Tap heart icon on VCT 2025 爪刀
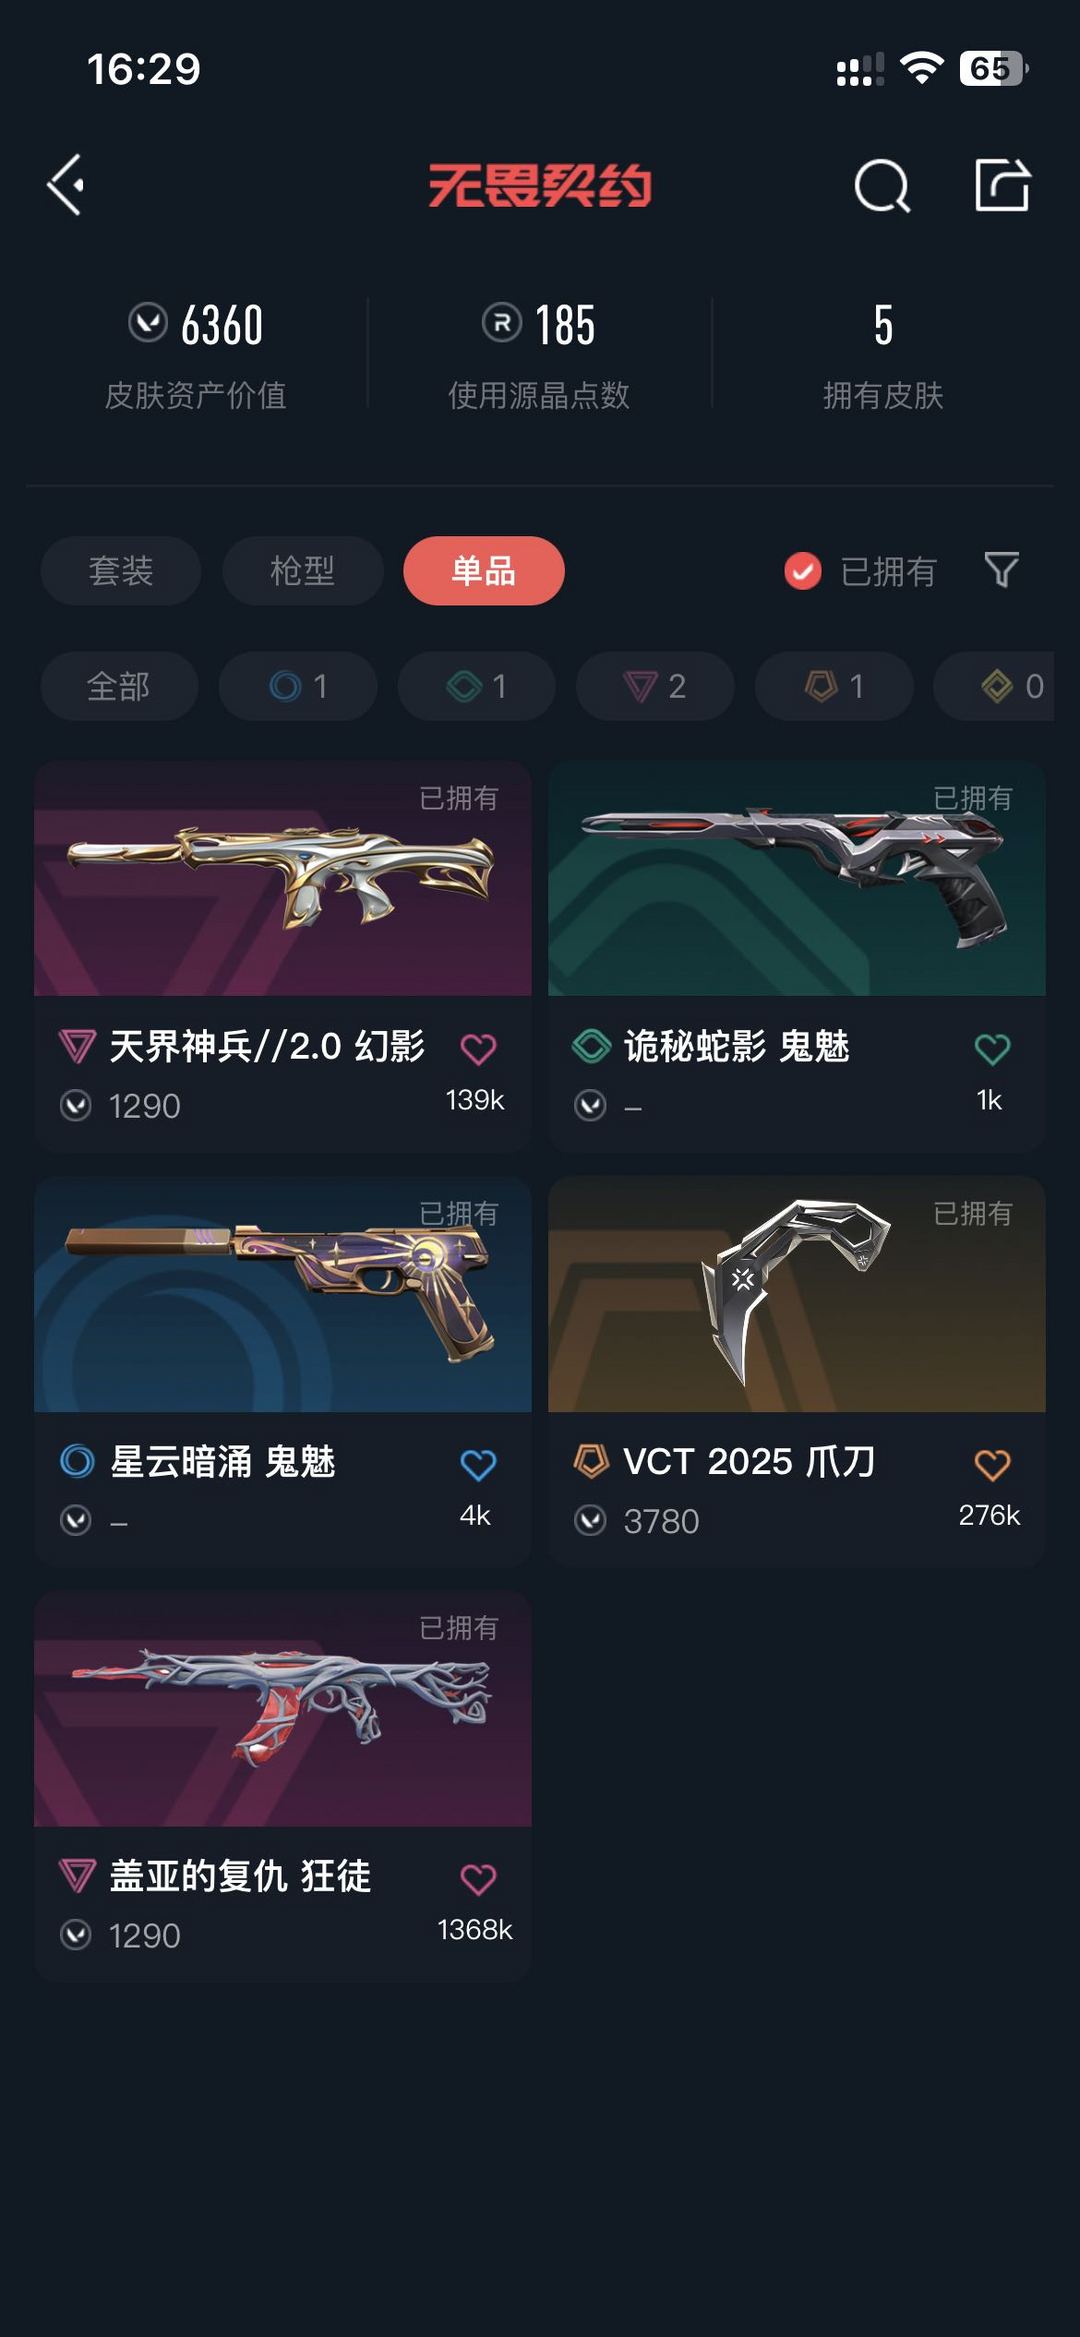This screenshot has width=1080, height=2337. (992, 1465)
